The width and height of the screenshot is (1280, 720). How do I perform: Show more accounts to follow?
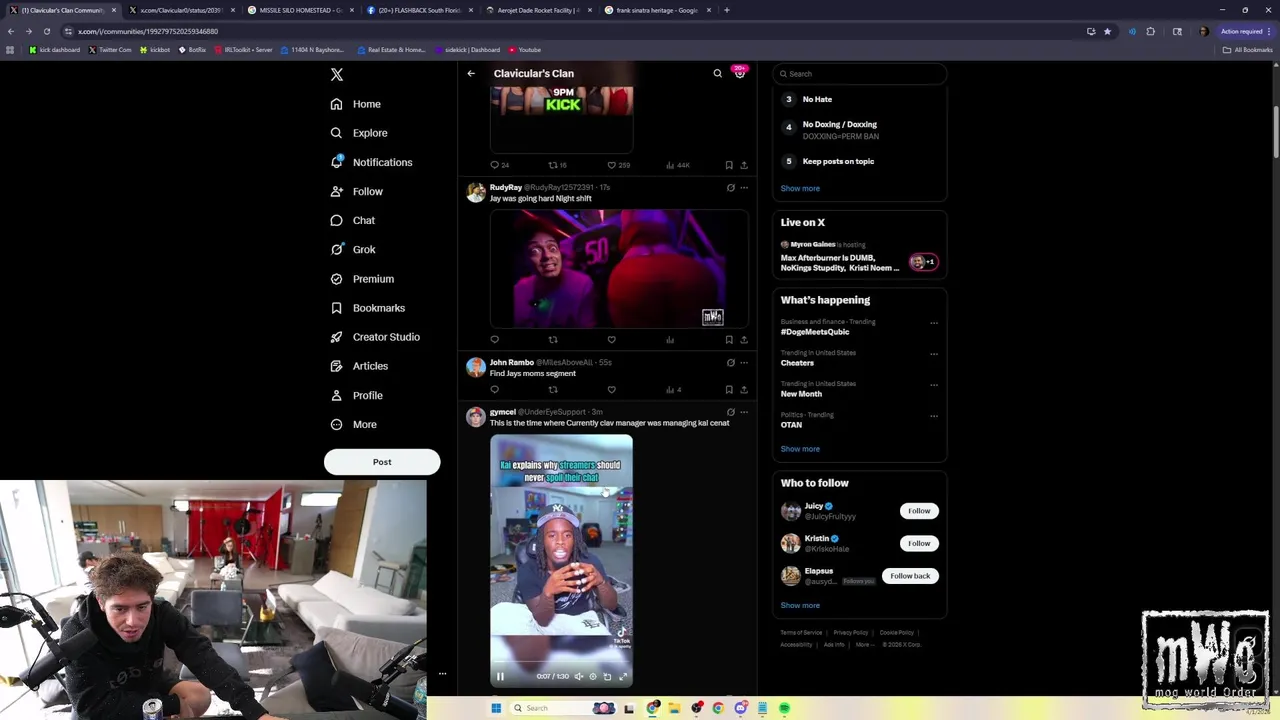pyautogui.click(x=800, y=605)
